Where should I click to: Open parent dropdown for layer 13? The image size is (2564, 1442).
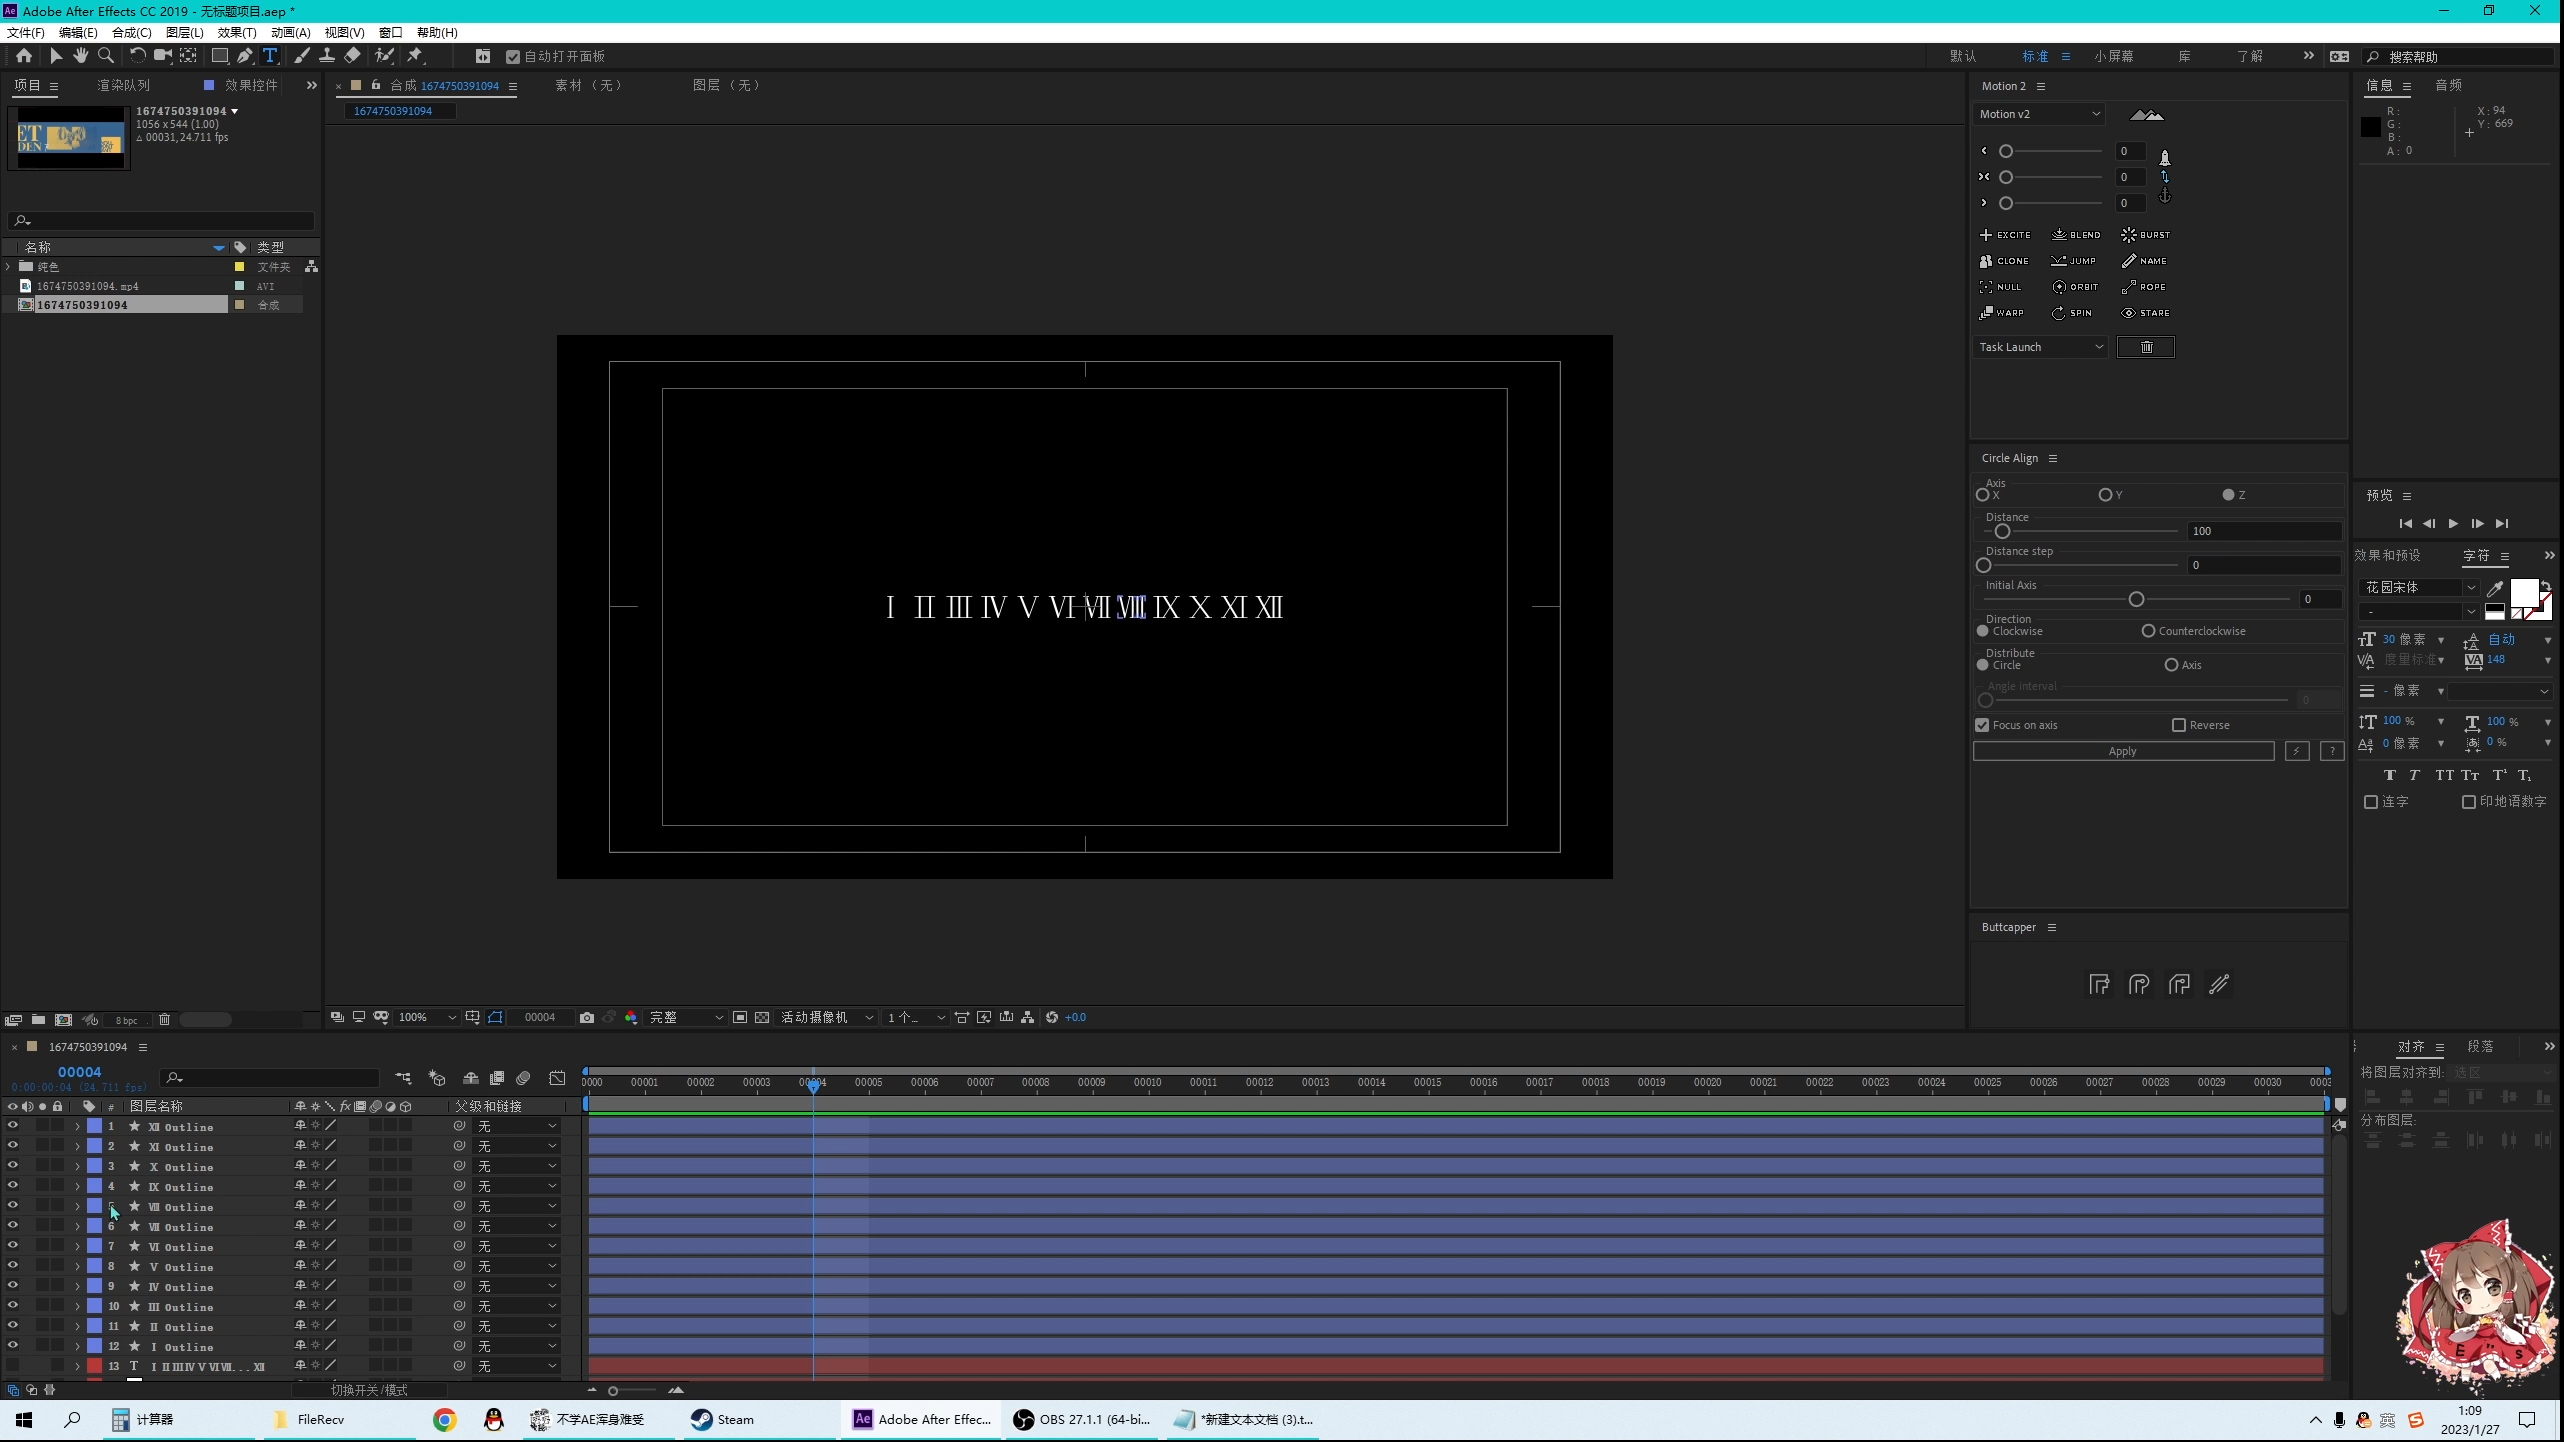pyautogui.click(x=516, y=1366)
